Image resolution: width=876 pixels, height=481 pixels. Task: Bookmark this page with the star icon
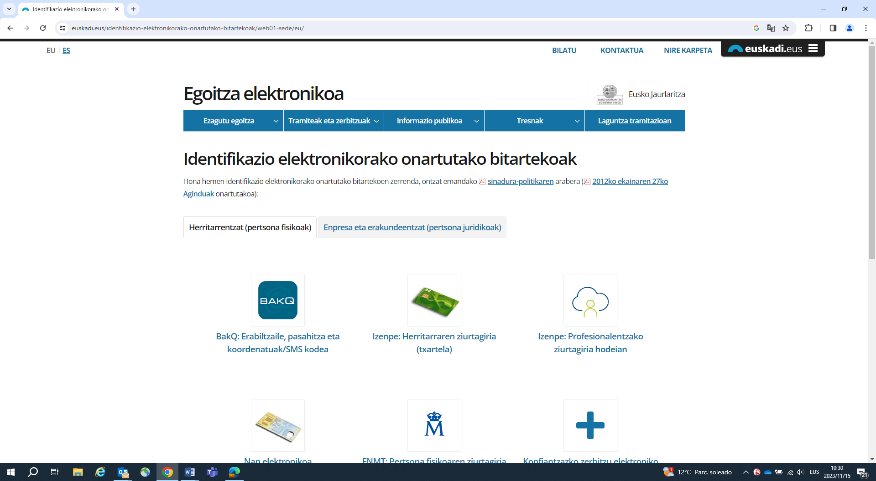[x=786, y=28]
